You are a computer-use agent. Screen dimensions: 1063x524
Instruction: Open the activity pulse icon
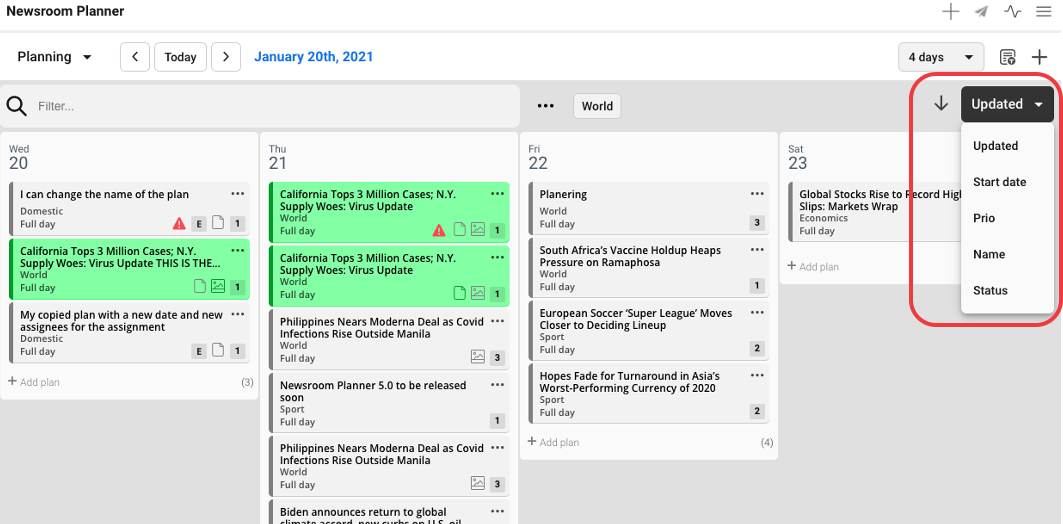coord(1013,12)
